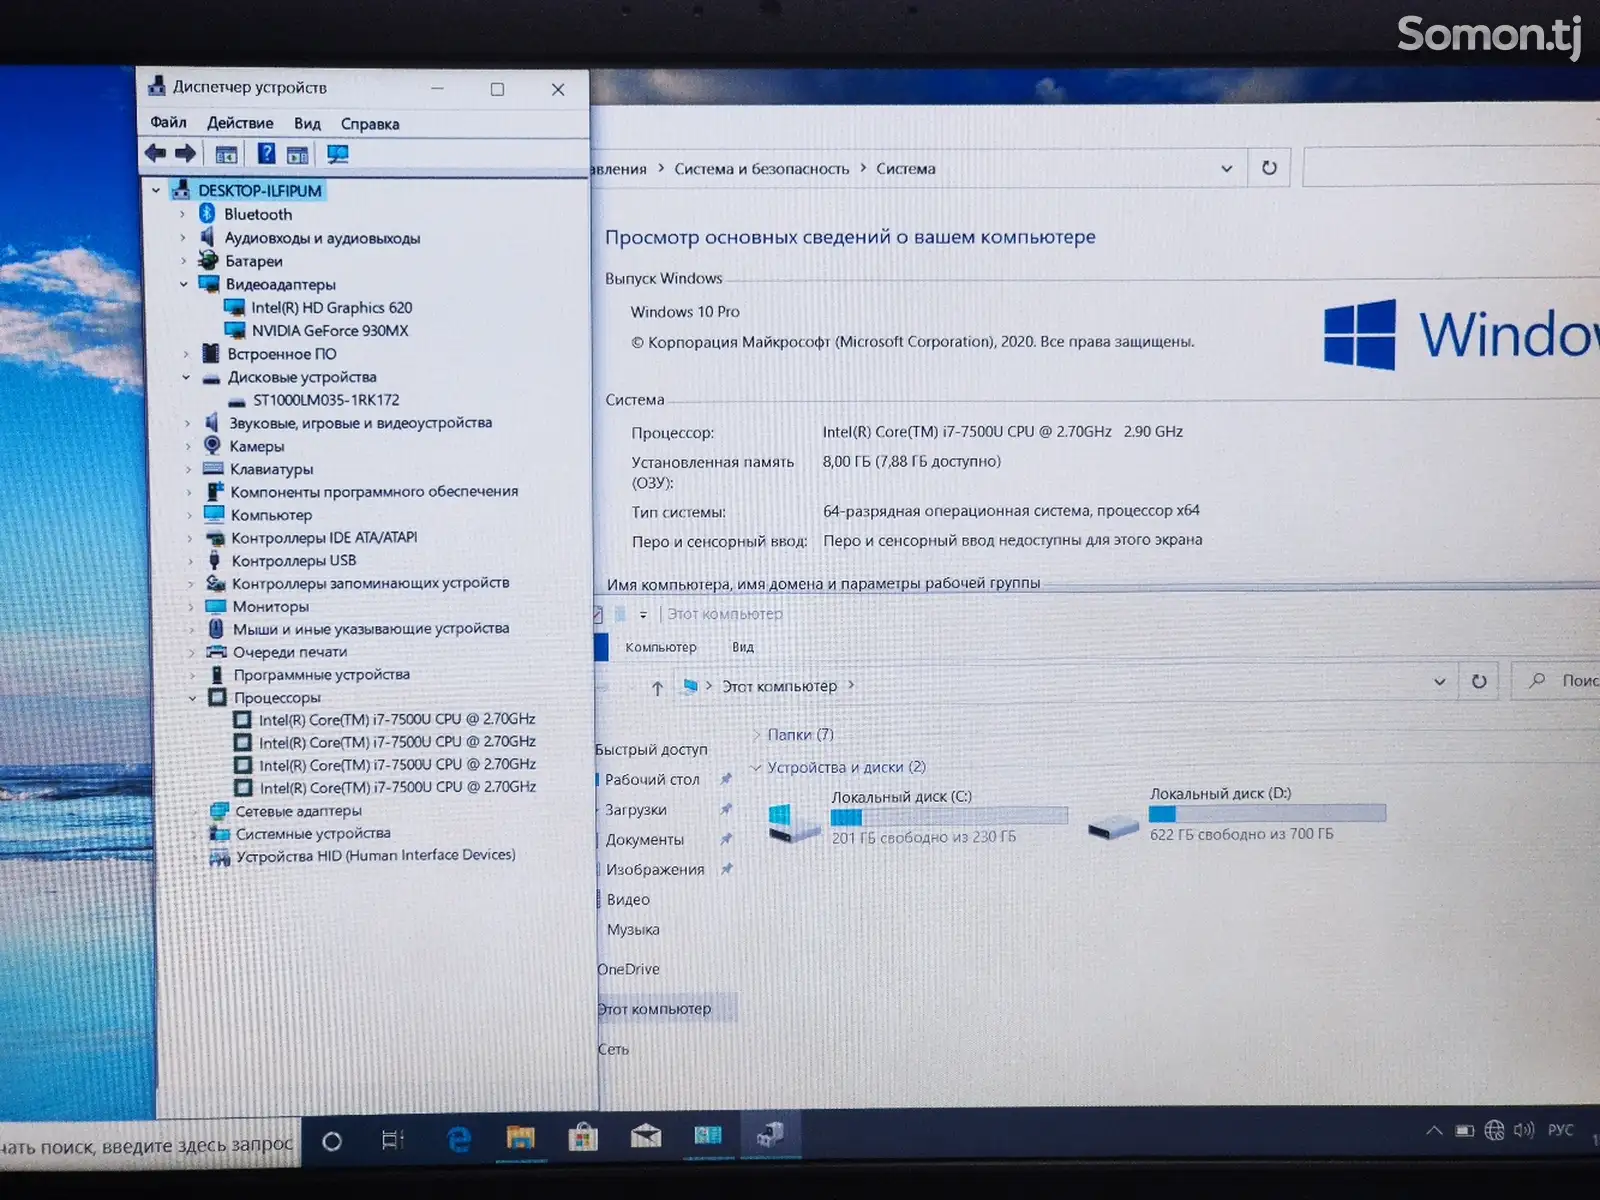Select Локальный диск (C:)
This screenshot has height=1200, width=1600.
coord(917,817)
